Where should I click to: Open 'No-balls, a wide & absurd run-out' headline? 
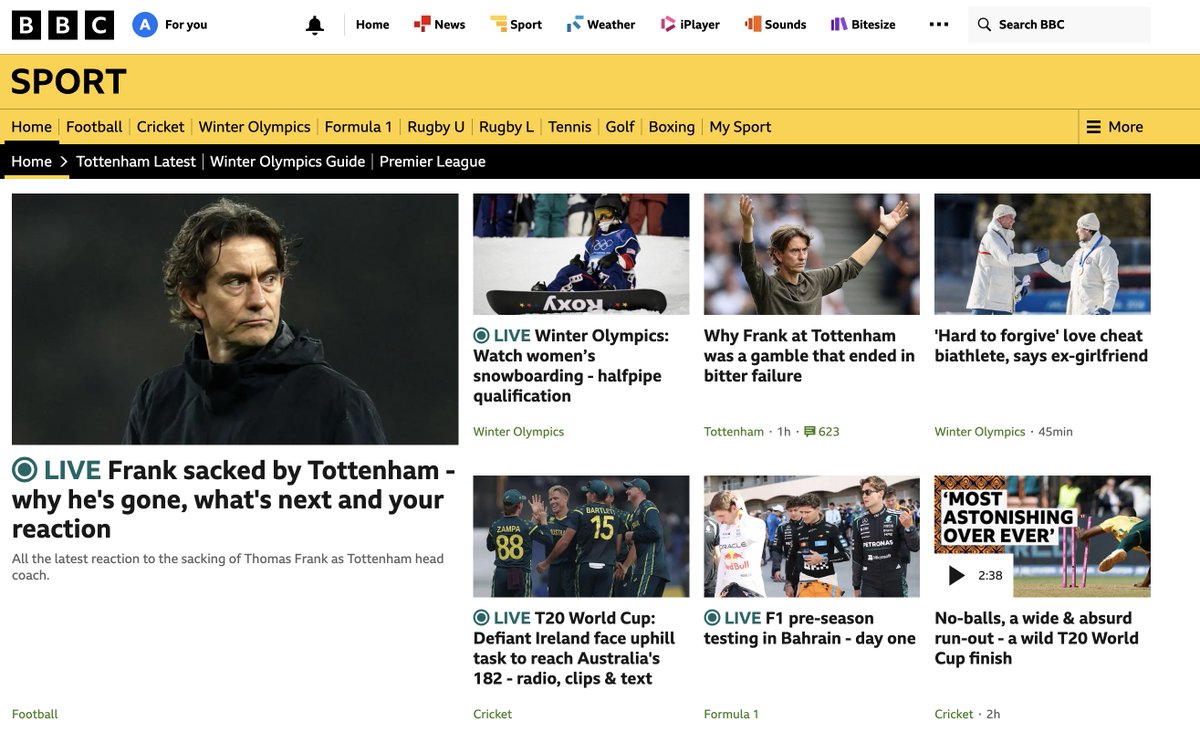click(x=1037, y=638)
